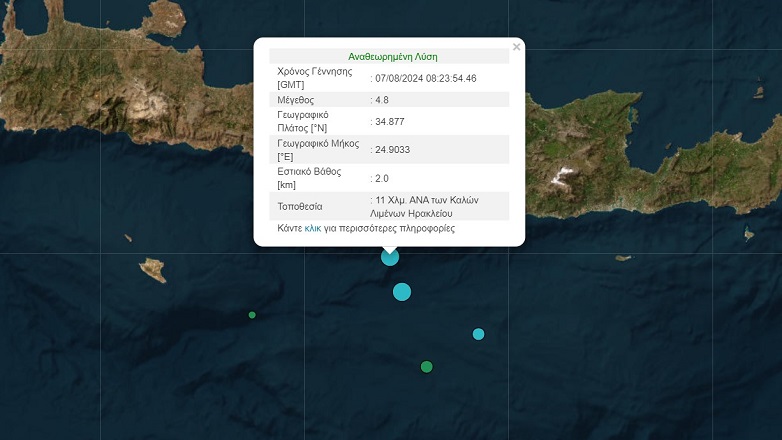
Task: Click the larger green earthquake marker
Action: click(x=427, y=367)
